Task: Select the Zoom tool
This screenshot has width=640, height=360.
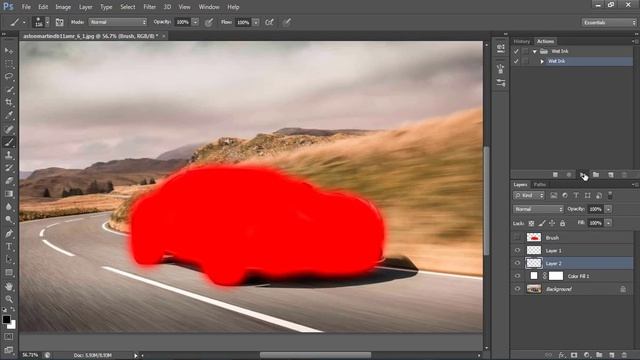Action: pos(9,299)
